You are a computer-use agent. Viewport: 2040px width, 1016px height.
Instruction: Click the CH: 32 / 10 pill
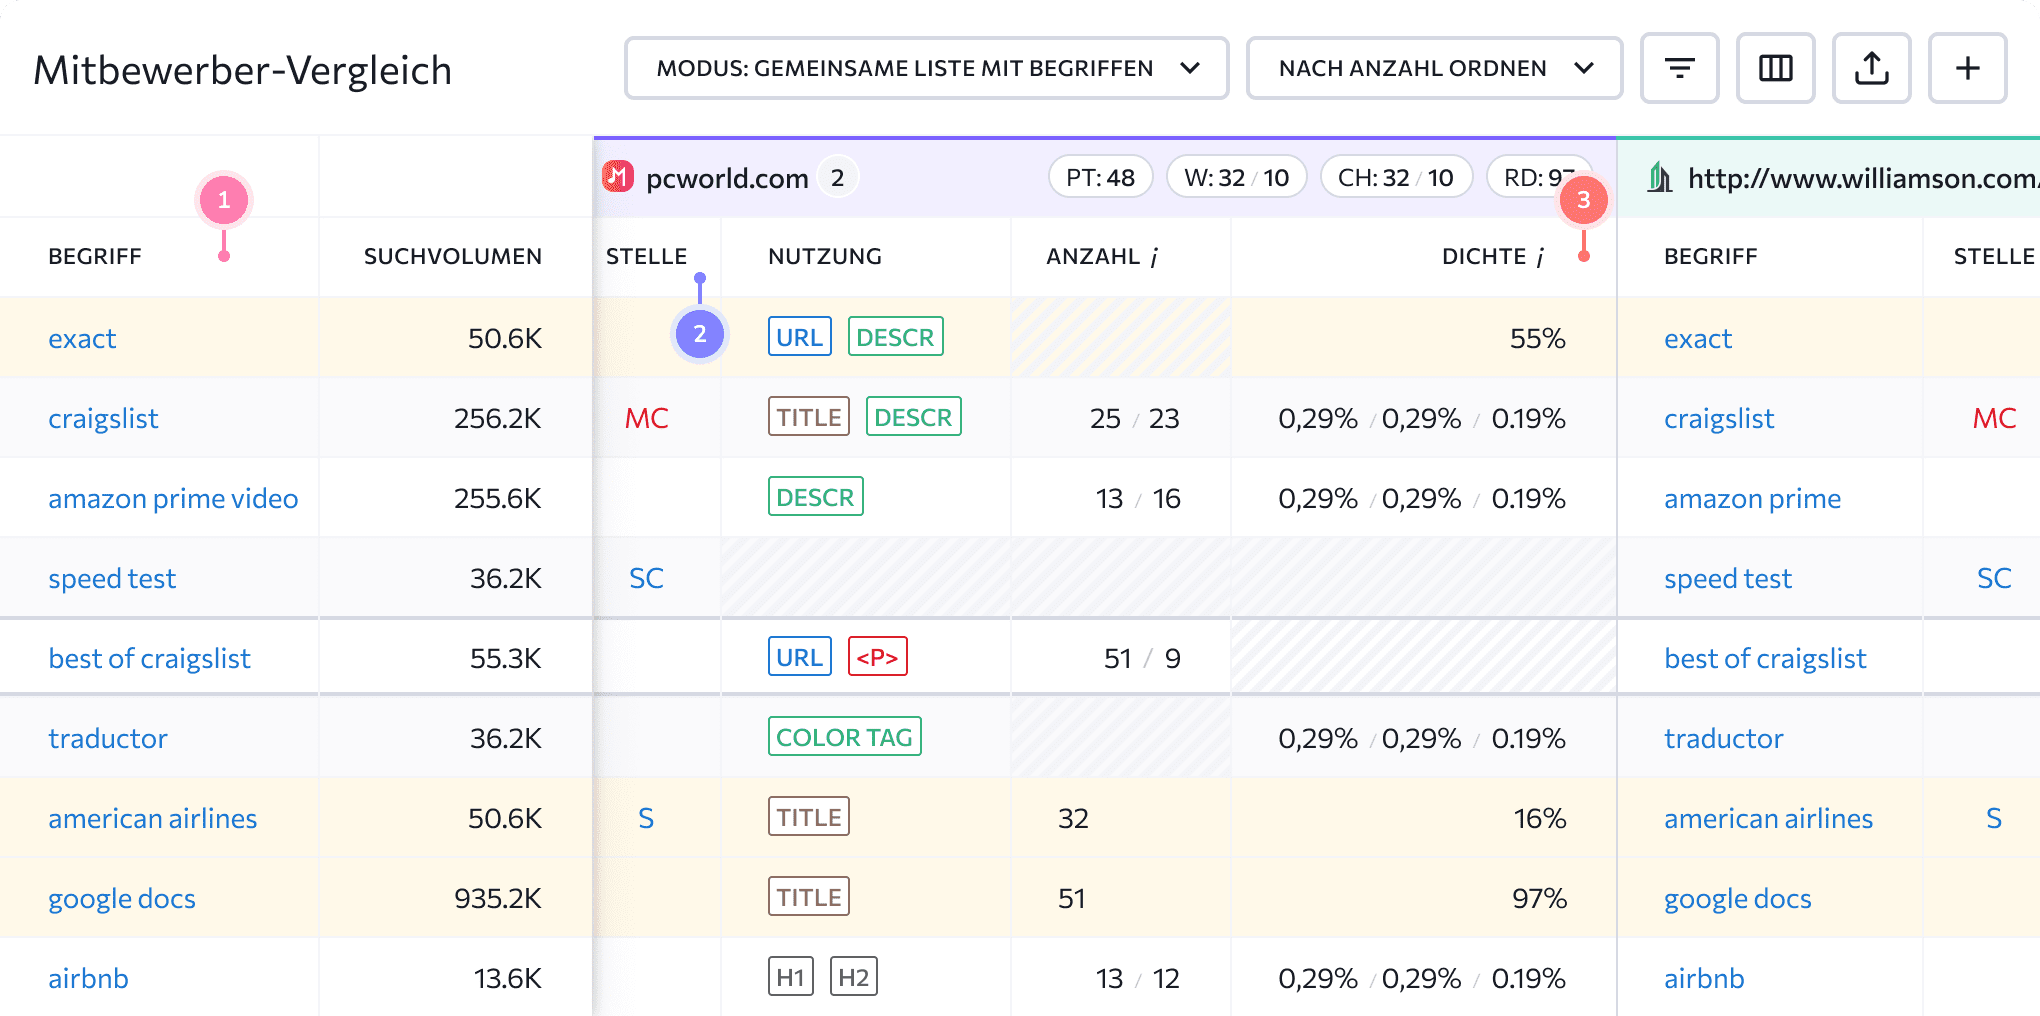[1395, 178]
